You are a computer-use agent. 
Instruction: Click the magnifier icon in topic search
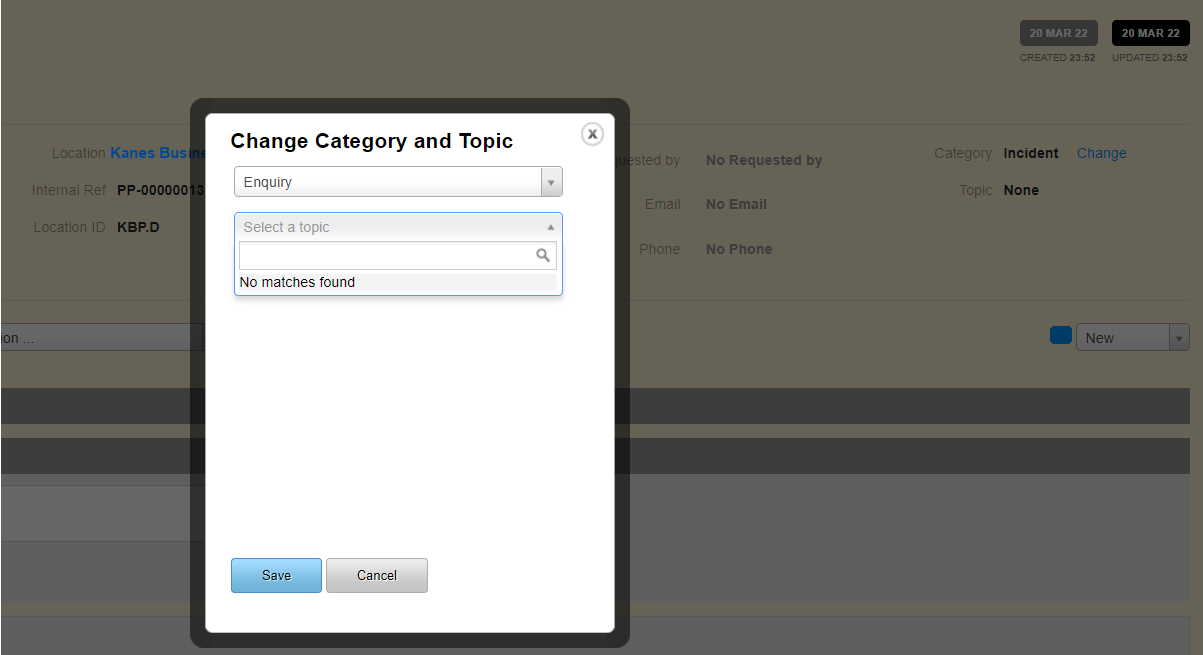click(543, 256)
